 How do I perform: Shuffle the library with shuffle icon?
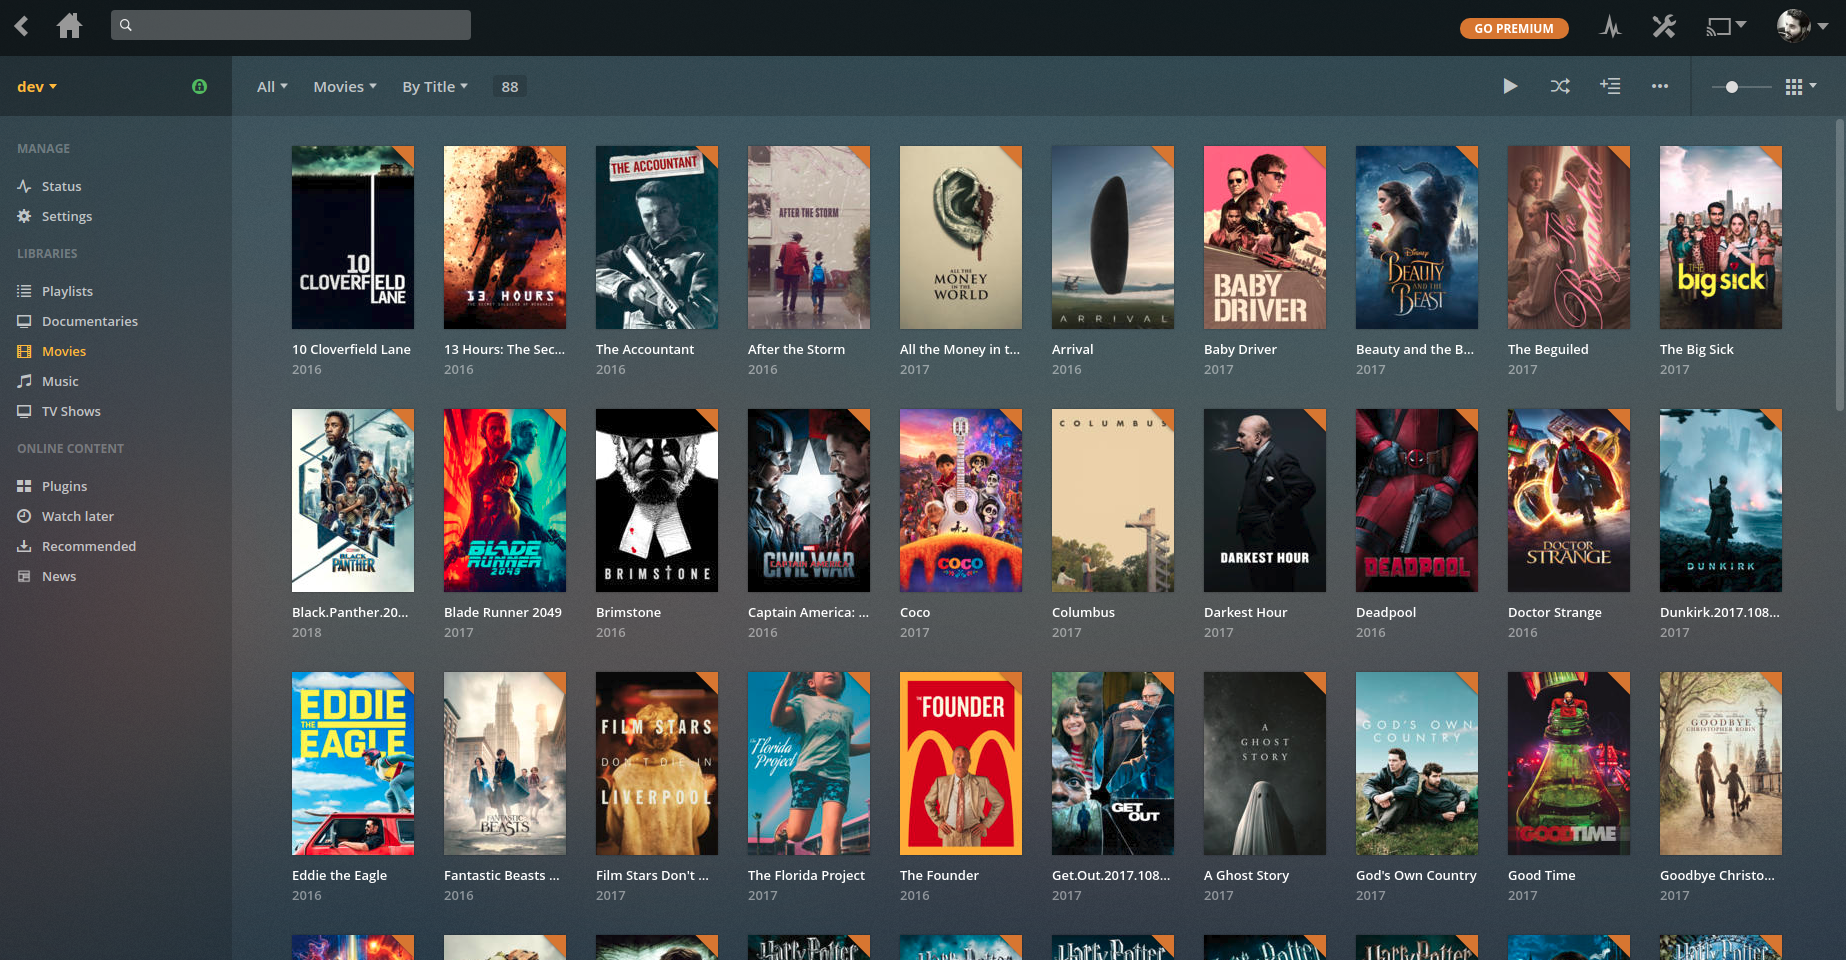pyautogui.click(x=1560, y=86)
